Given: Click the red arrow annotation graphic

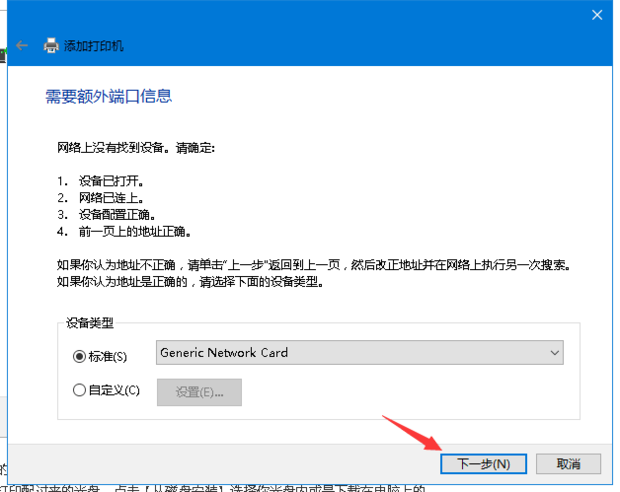Looking at the screenshot, I should pyautogui.click(x=410, y=433).
